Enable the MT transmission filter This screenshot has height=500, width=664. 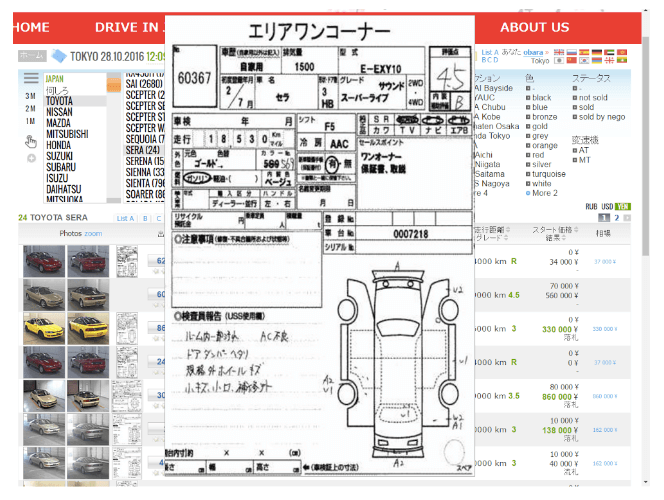(x=575, y=160)
